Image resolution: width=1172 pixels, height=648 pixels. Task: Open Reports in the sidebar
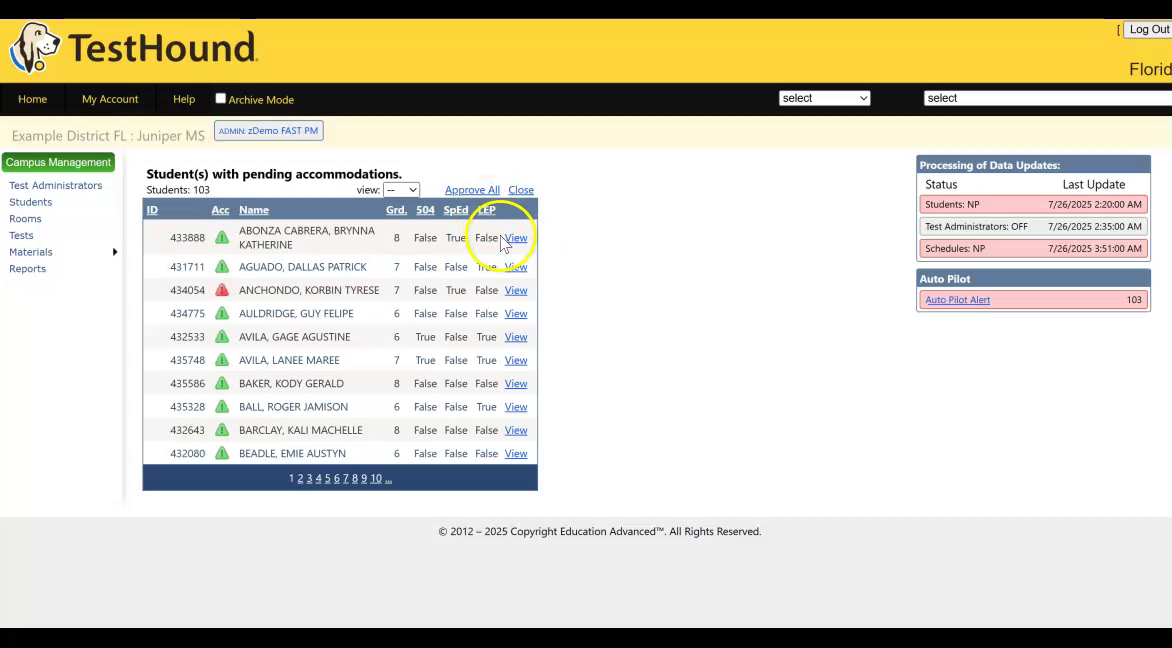coord(27,268)
